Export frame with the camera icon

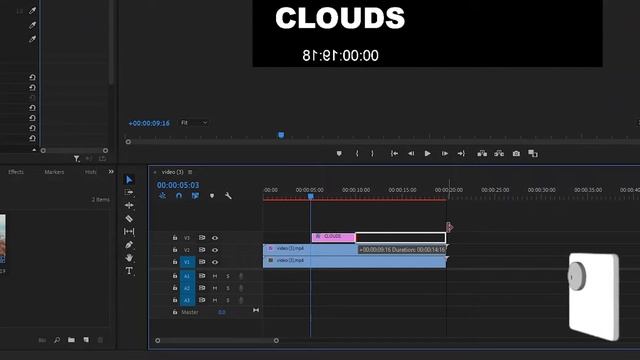(516, 153)
